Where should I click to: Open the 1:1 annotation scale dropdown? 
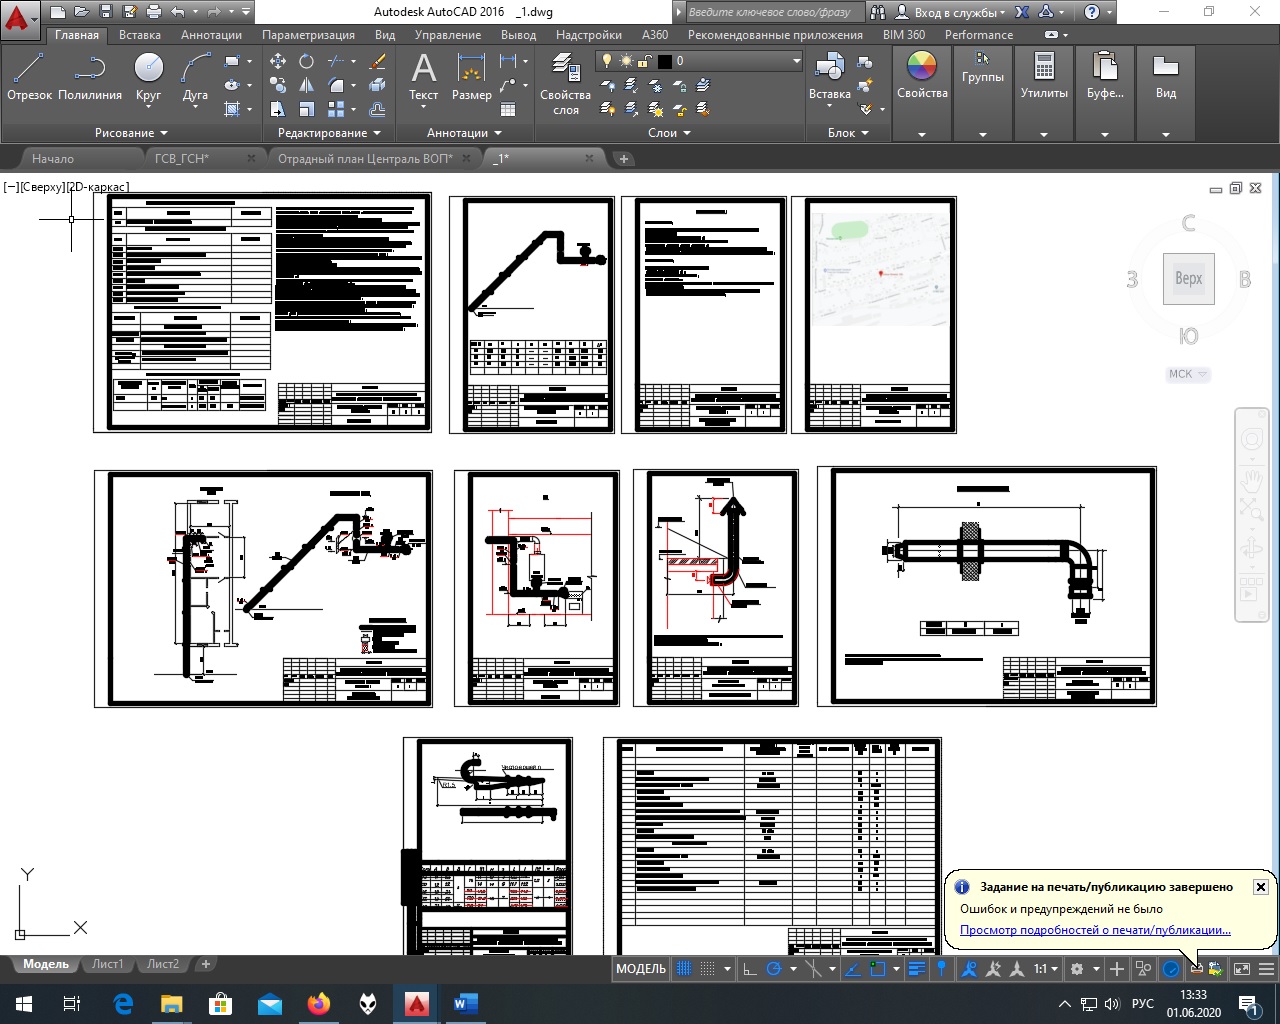point(1045,968)
